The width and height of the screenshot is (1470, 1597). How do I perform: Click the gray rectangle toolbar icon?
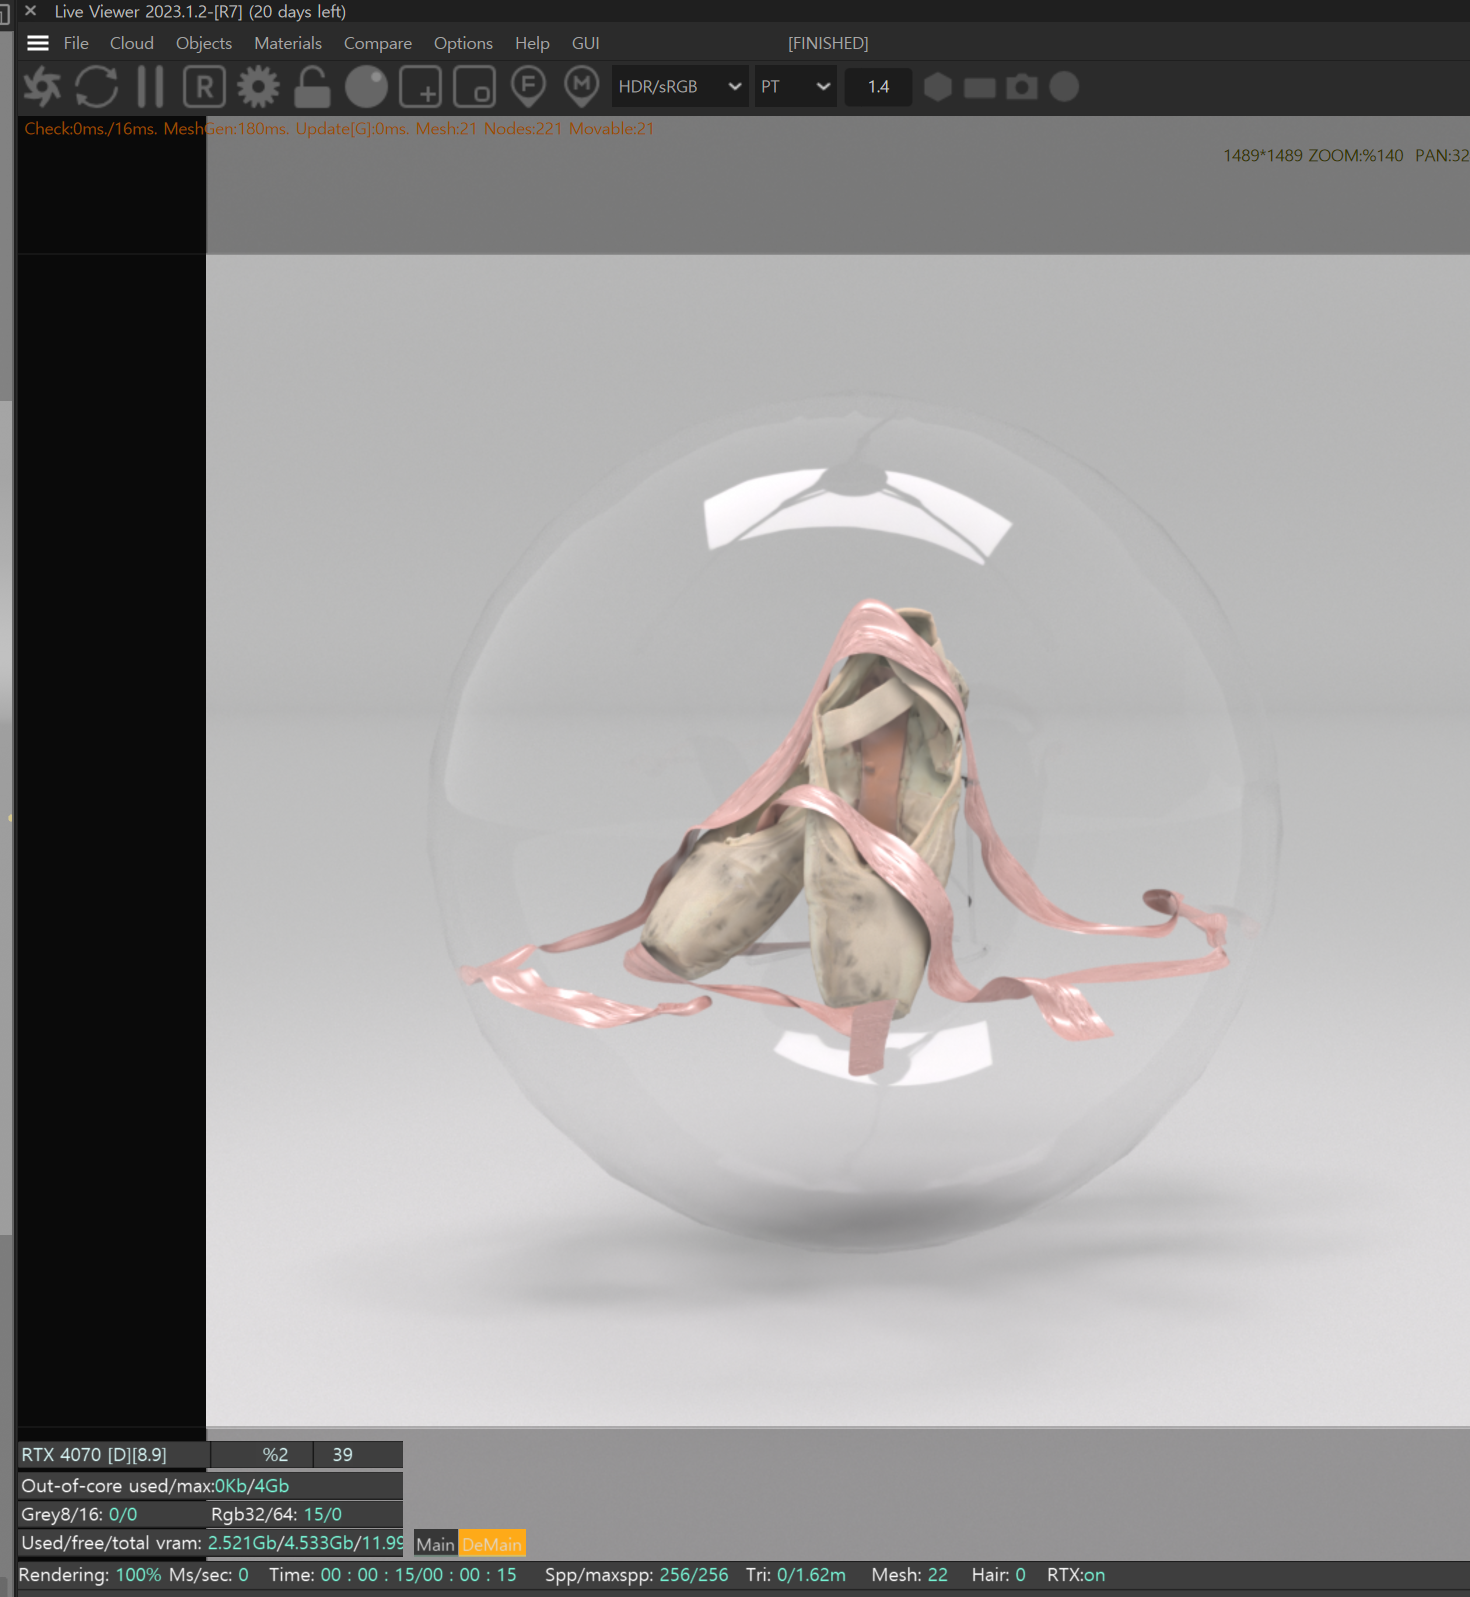click(x=979, y=88)
